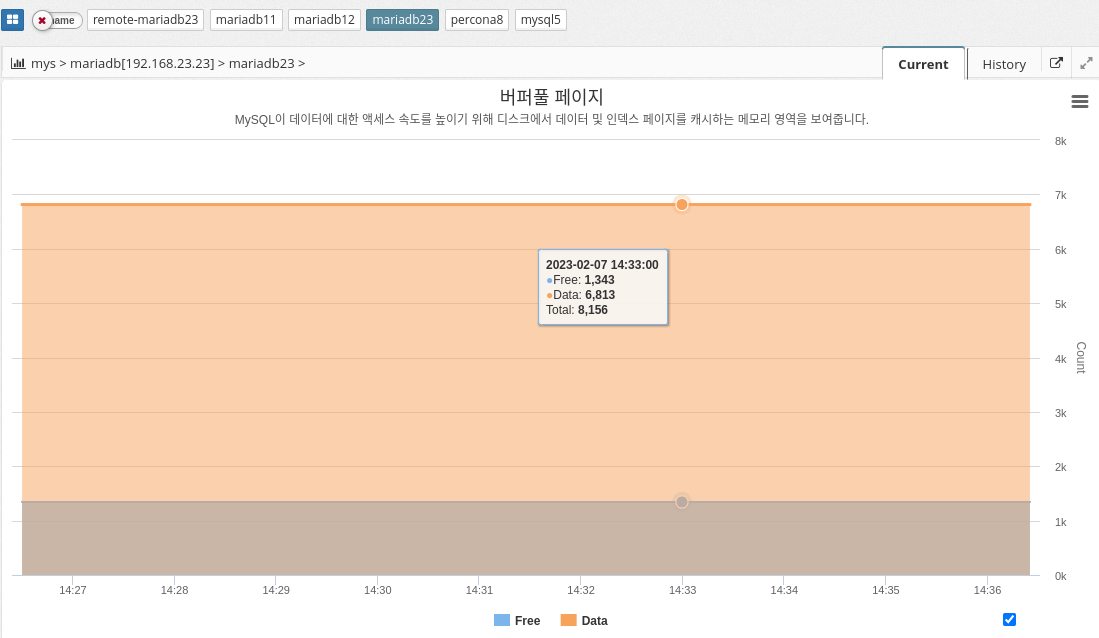Click the orange Data point marker at 14:33
Image resolution: width=1099 pixels, height=638 pixels.
(682, 204)
